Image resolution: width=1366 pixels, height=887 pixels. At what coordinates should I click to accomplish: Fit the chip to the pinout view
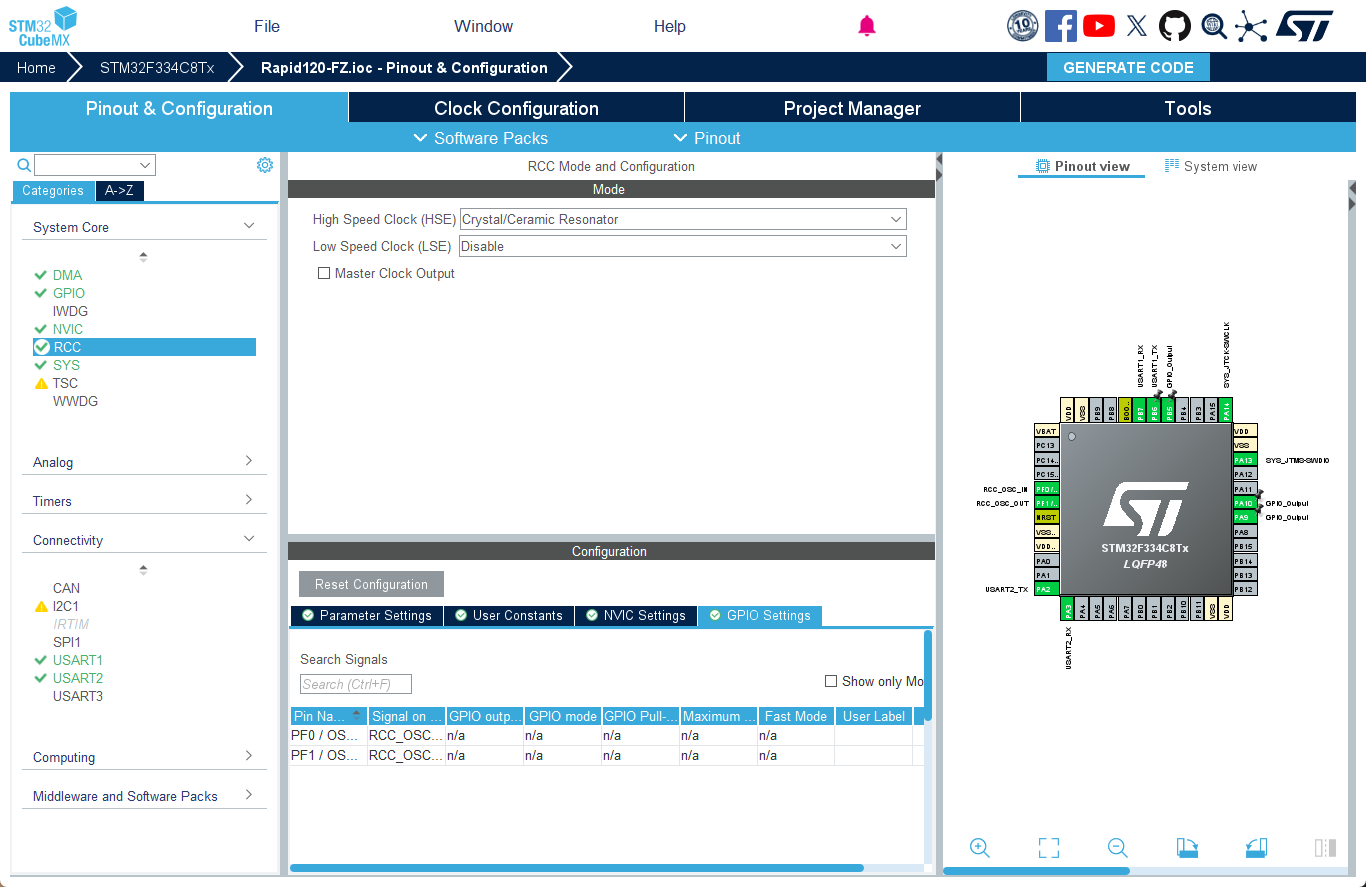click(x=1048, y=848)
